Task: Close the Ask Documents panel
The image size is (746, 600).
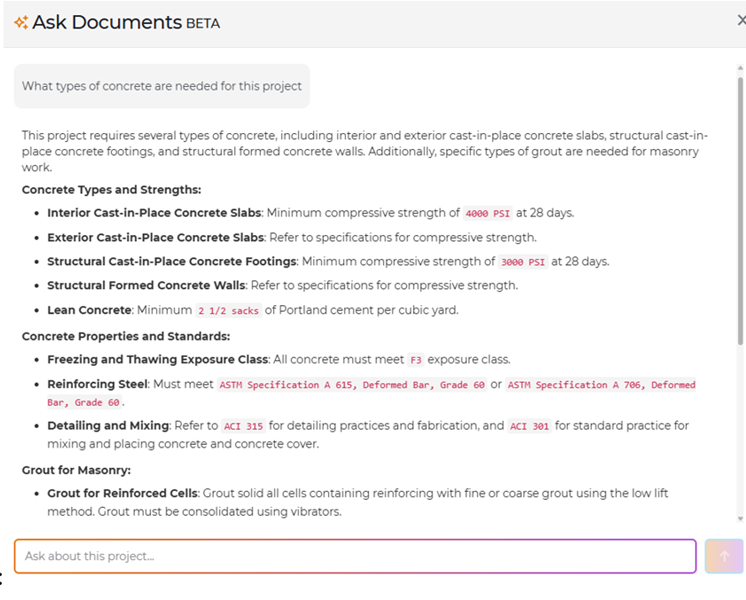Action: click(x=741, y=20)
